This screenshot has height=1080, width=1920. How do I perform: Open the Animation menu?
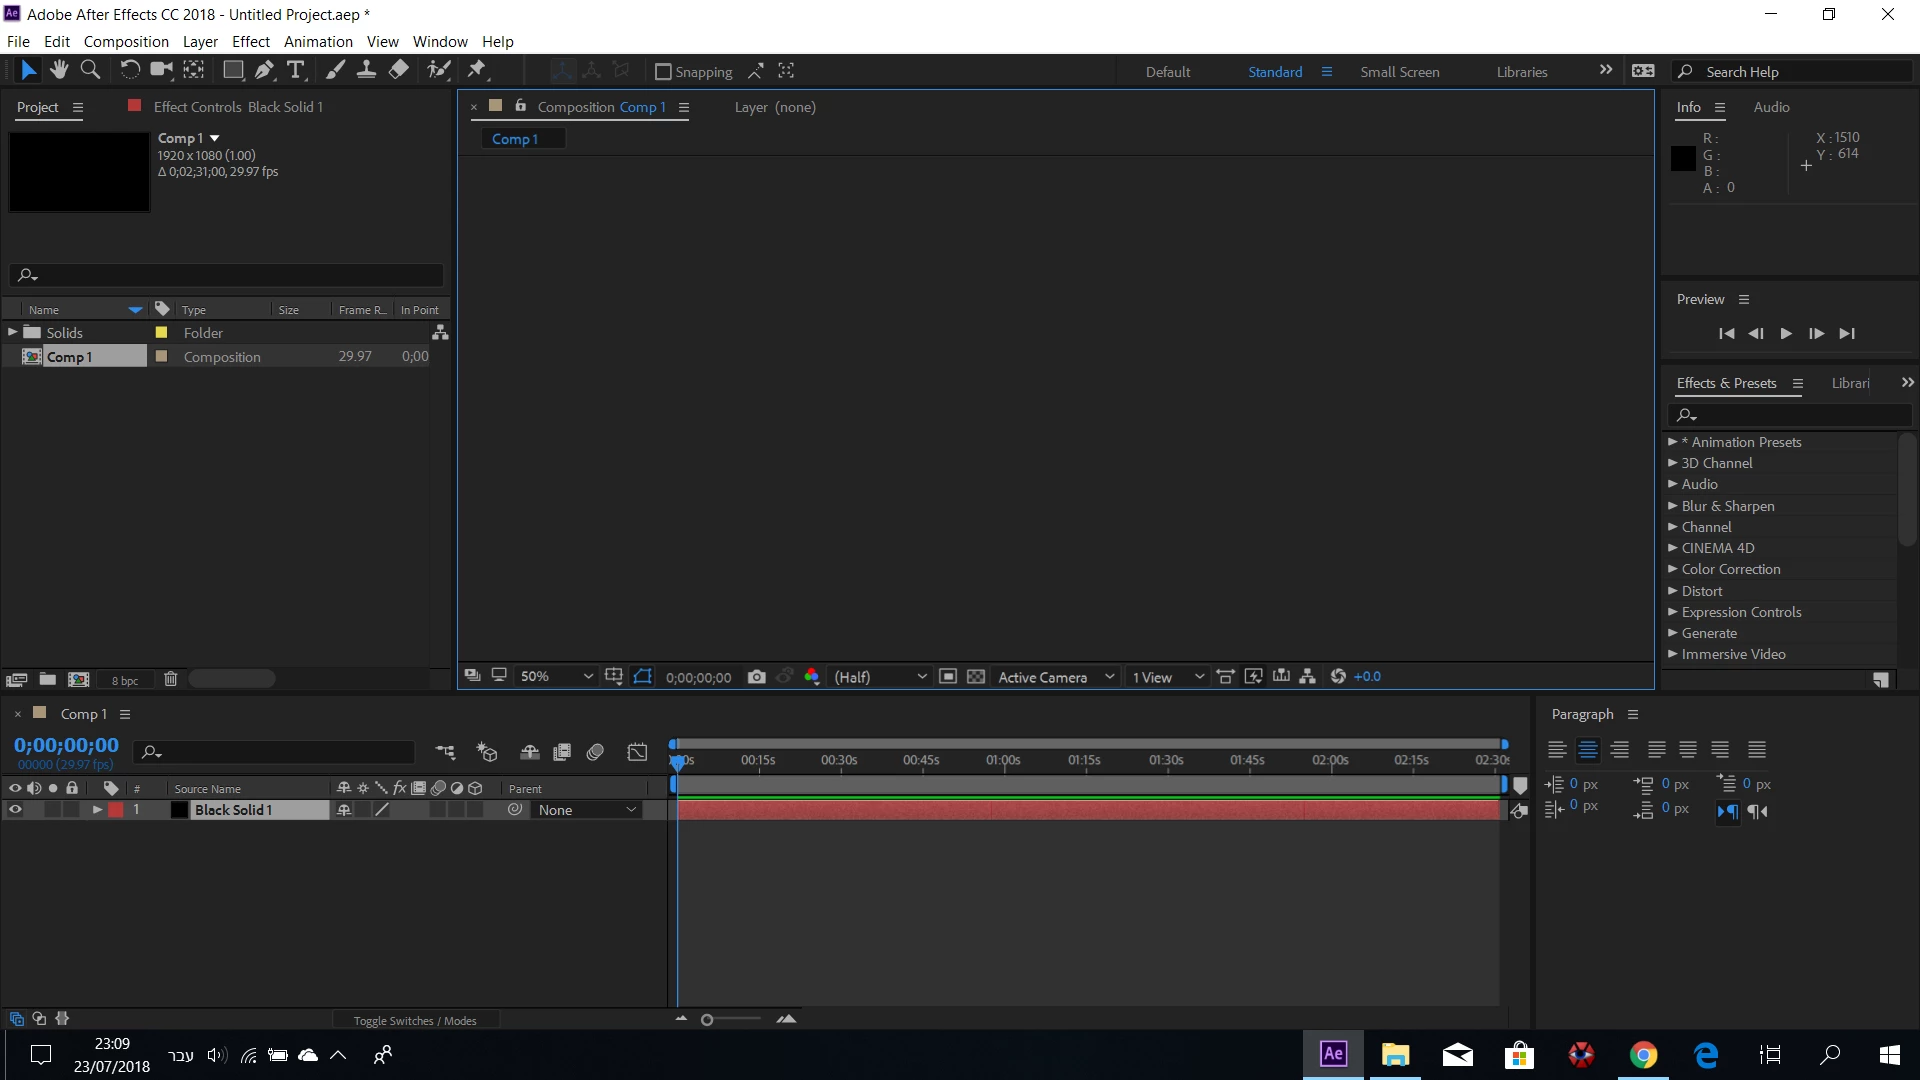point(318,42)
